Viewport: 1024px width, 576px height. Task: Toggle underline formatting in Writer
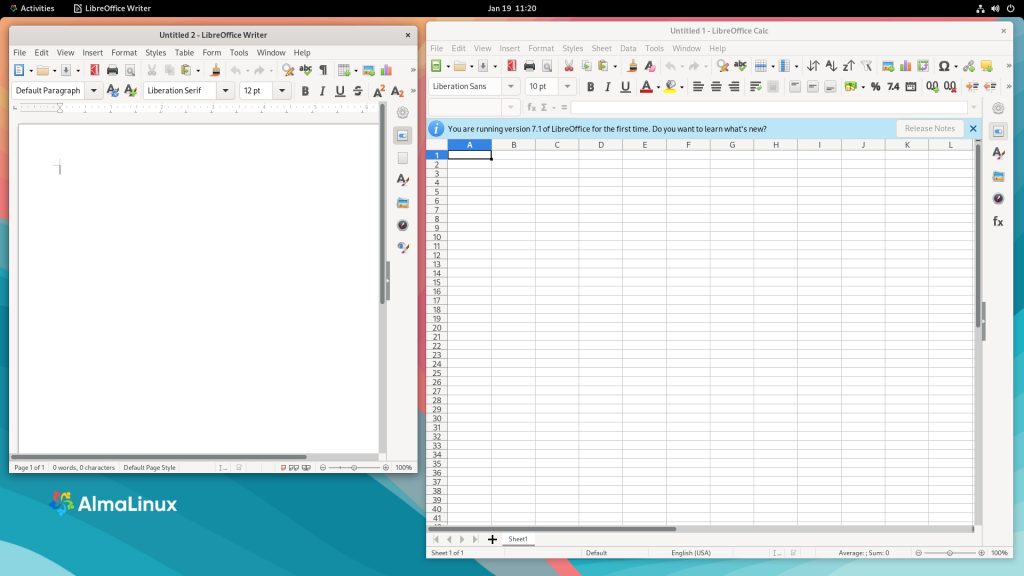coord(340,90)
